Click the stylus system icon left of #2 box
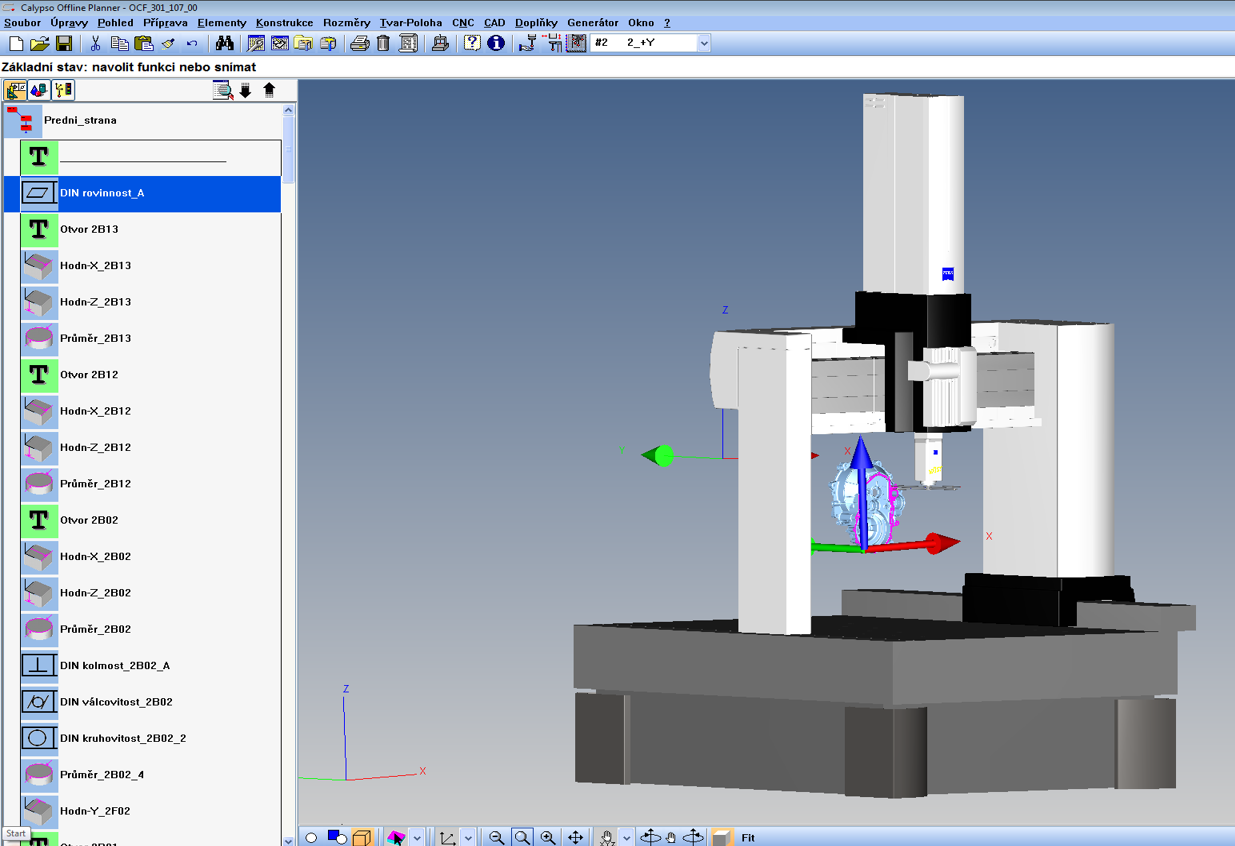Screen dimensions: 1235x846 pos(576,43)
